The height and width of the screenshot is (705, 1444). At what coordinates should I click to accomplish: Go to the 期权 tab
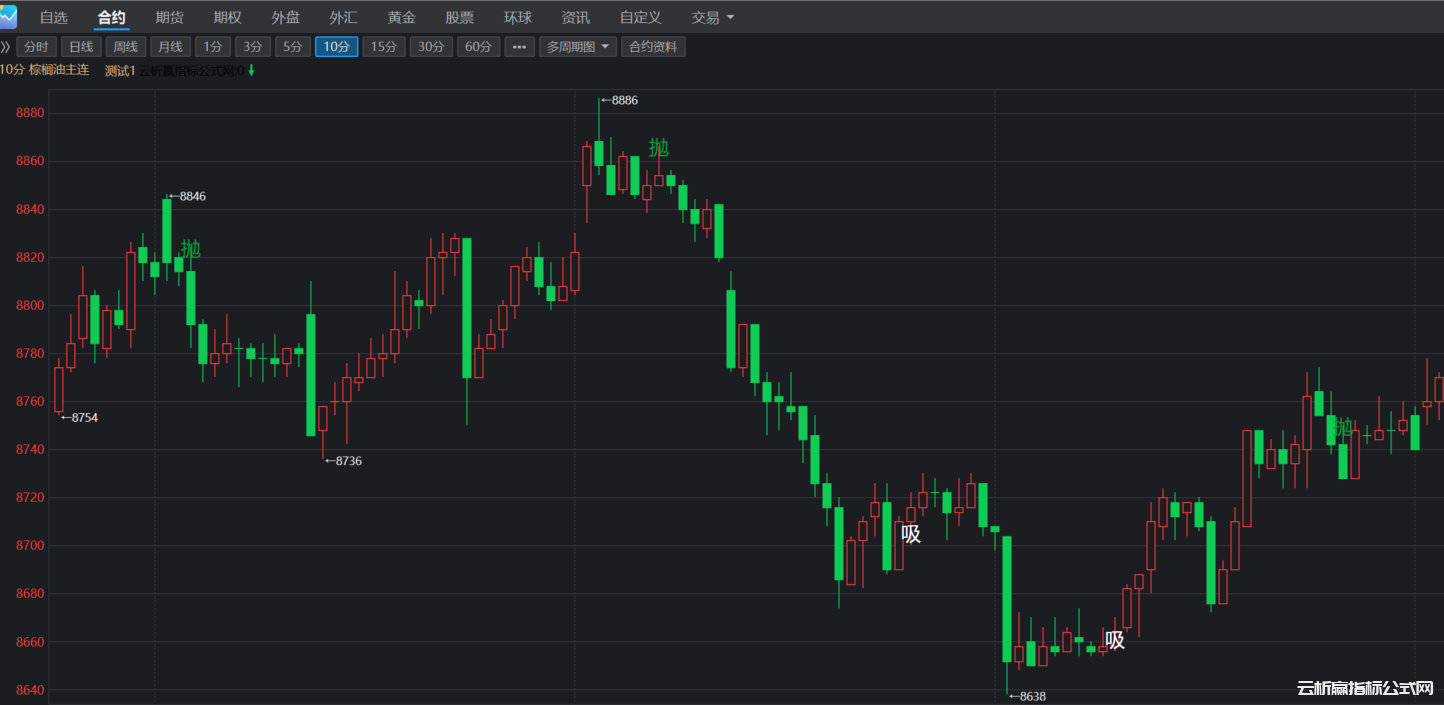(228, 18)
